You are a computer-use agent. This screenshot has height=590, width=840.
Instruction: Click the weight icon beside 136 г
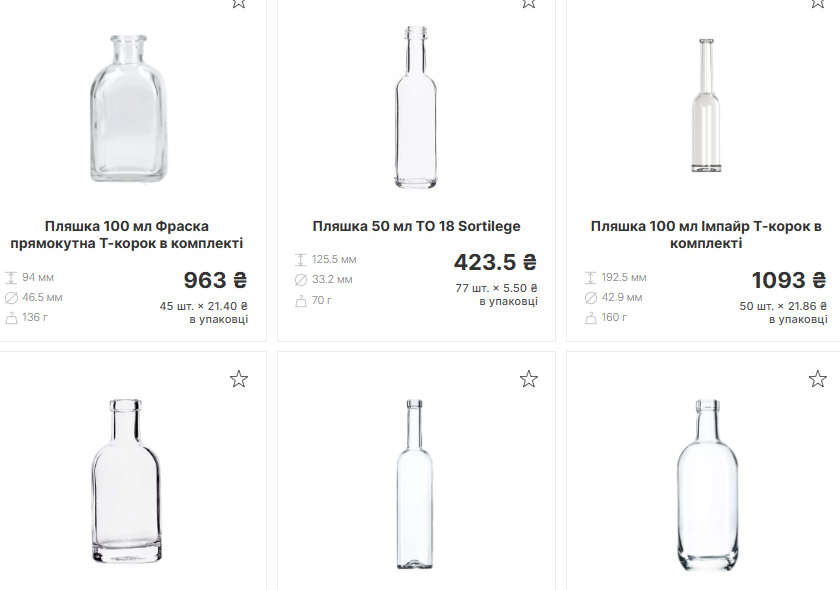(11, 318)
